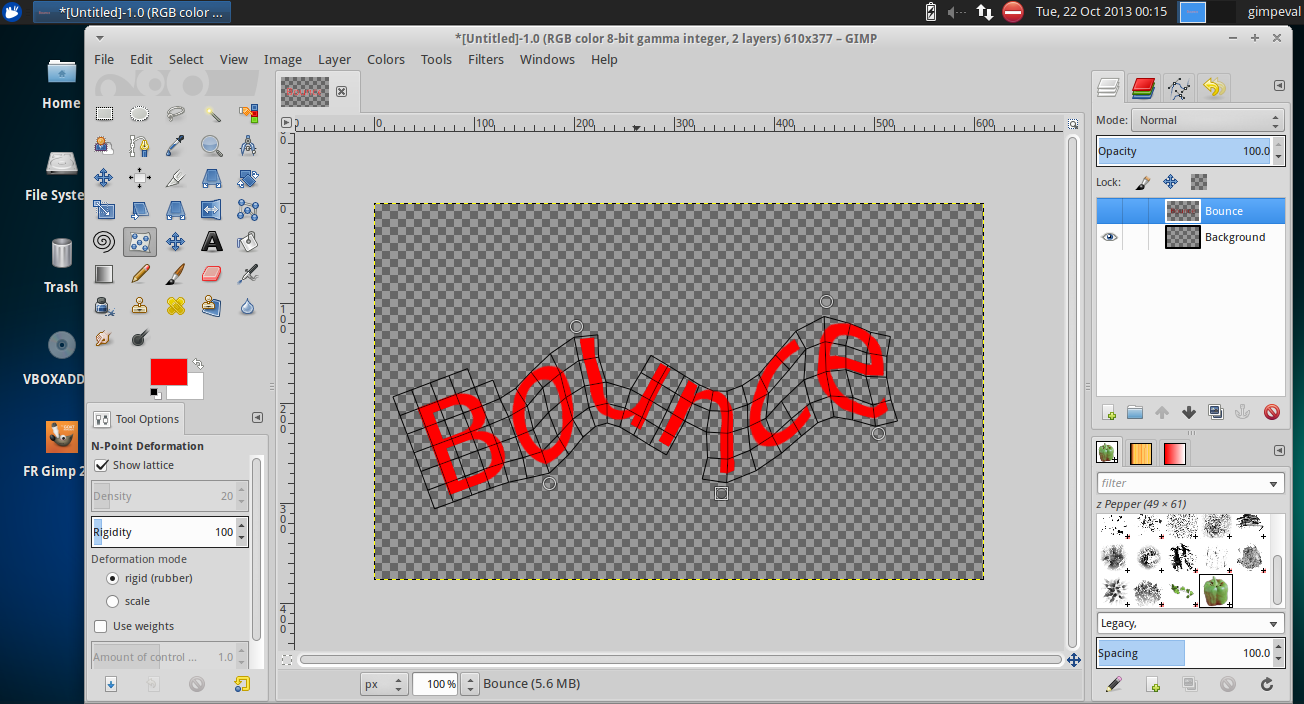Image resolution: width=1304 pixels, height=704 pixels.
Task: Reset colors to default black and white
Action: coord(156,393)
